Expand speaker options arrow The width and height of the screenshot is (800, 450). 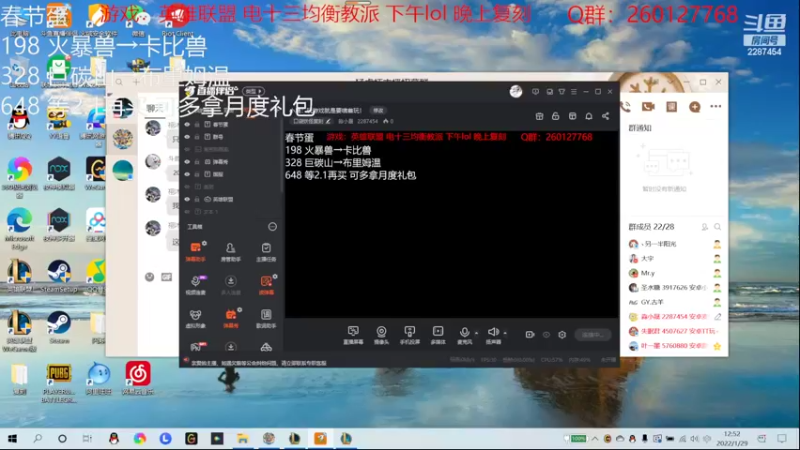click(505, 333)
